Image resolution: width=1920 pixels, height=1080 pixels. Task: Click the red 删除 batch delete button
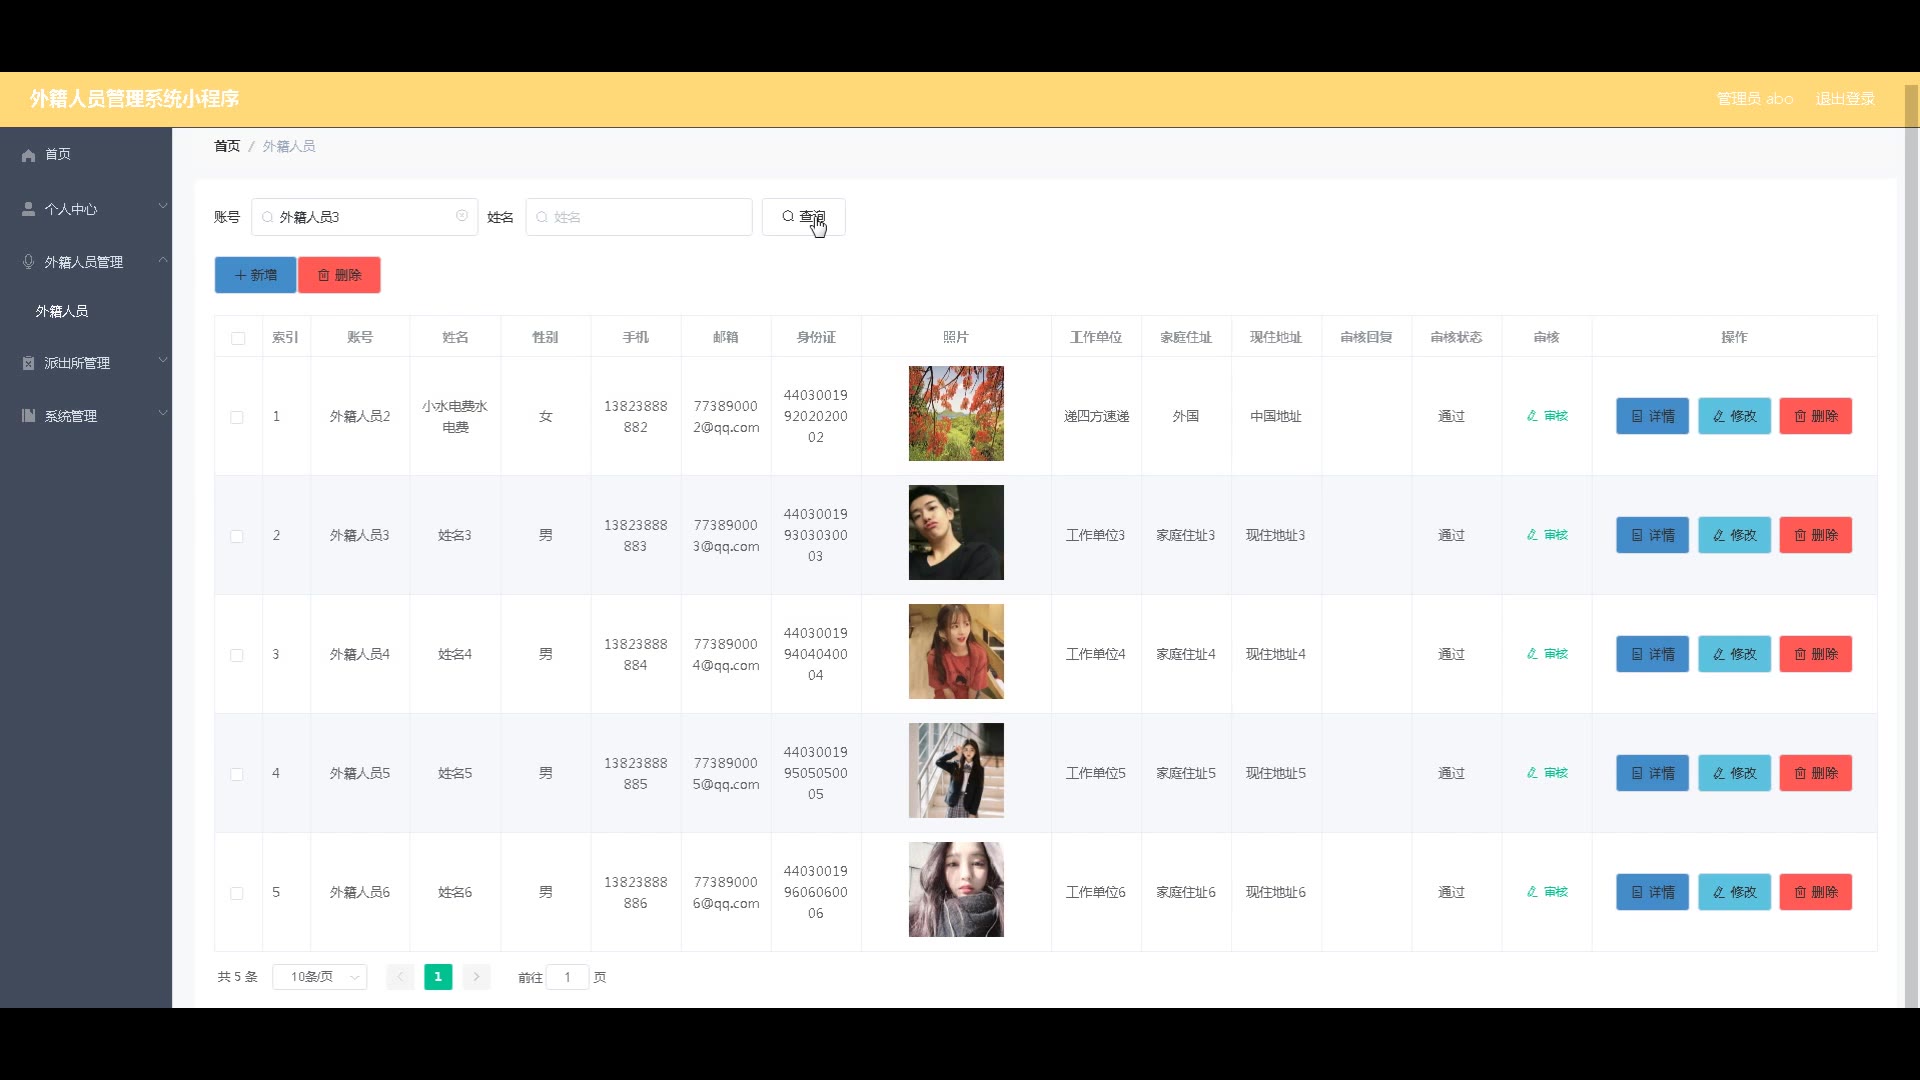click(339, 275)
